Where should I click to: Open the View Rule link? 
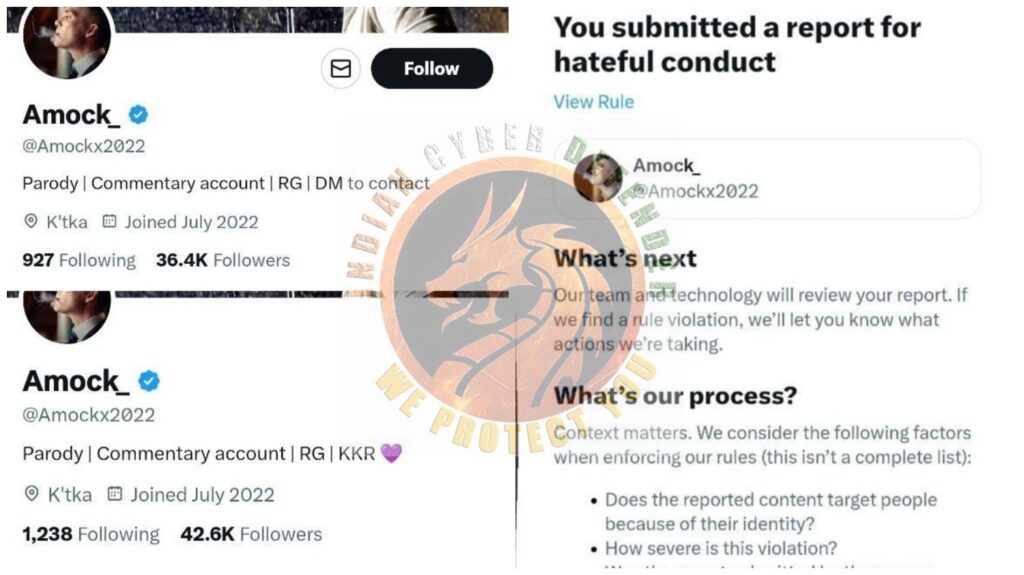[x=594, y=102]
